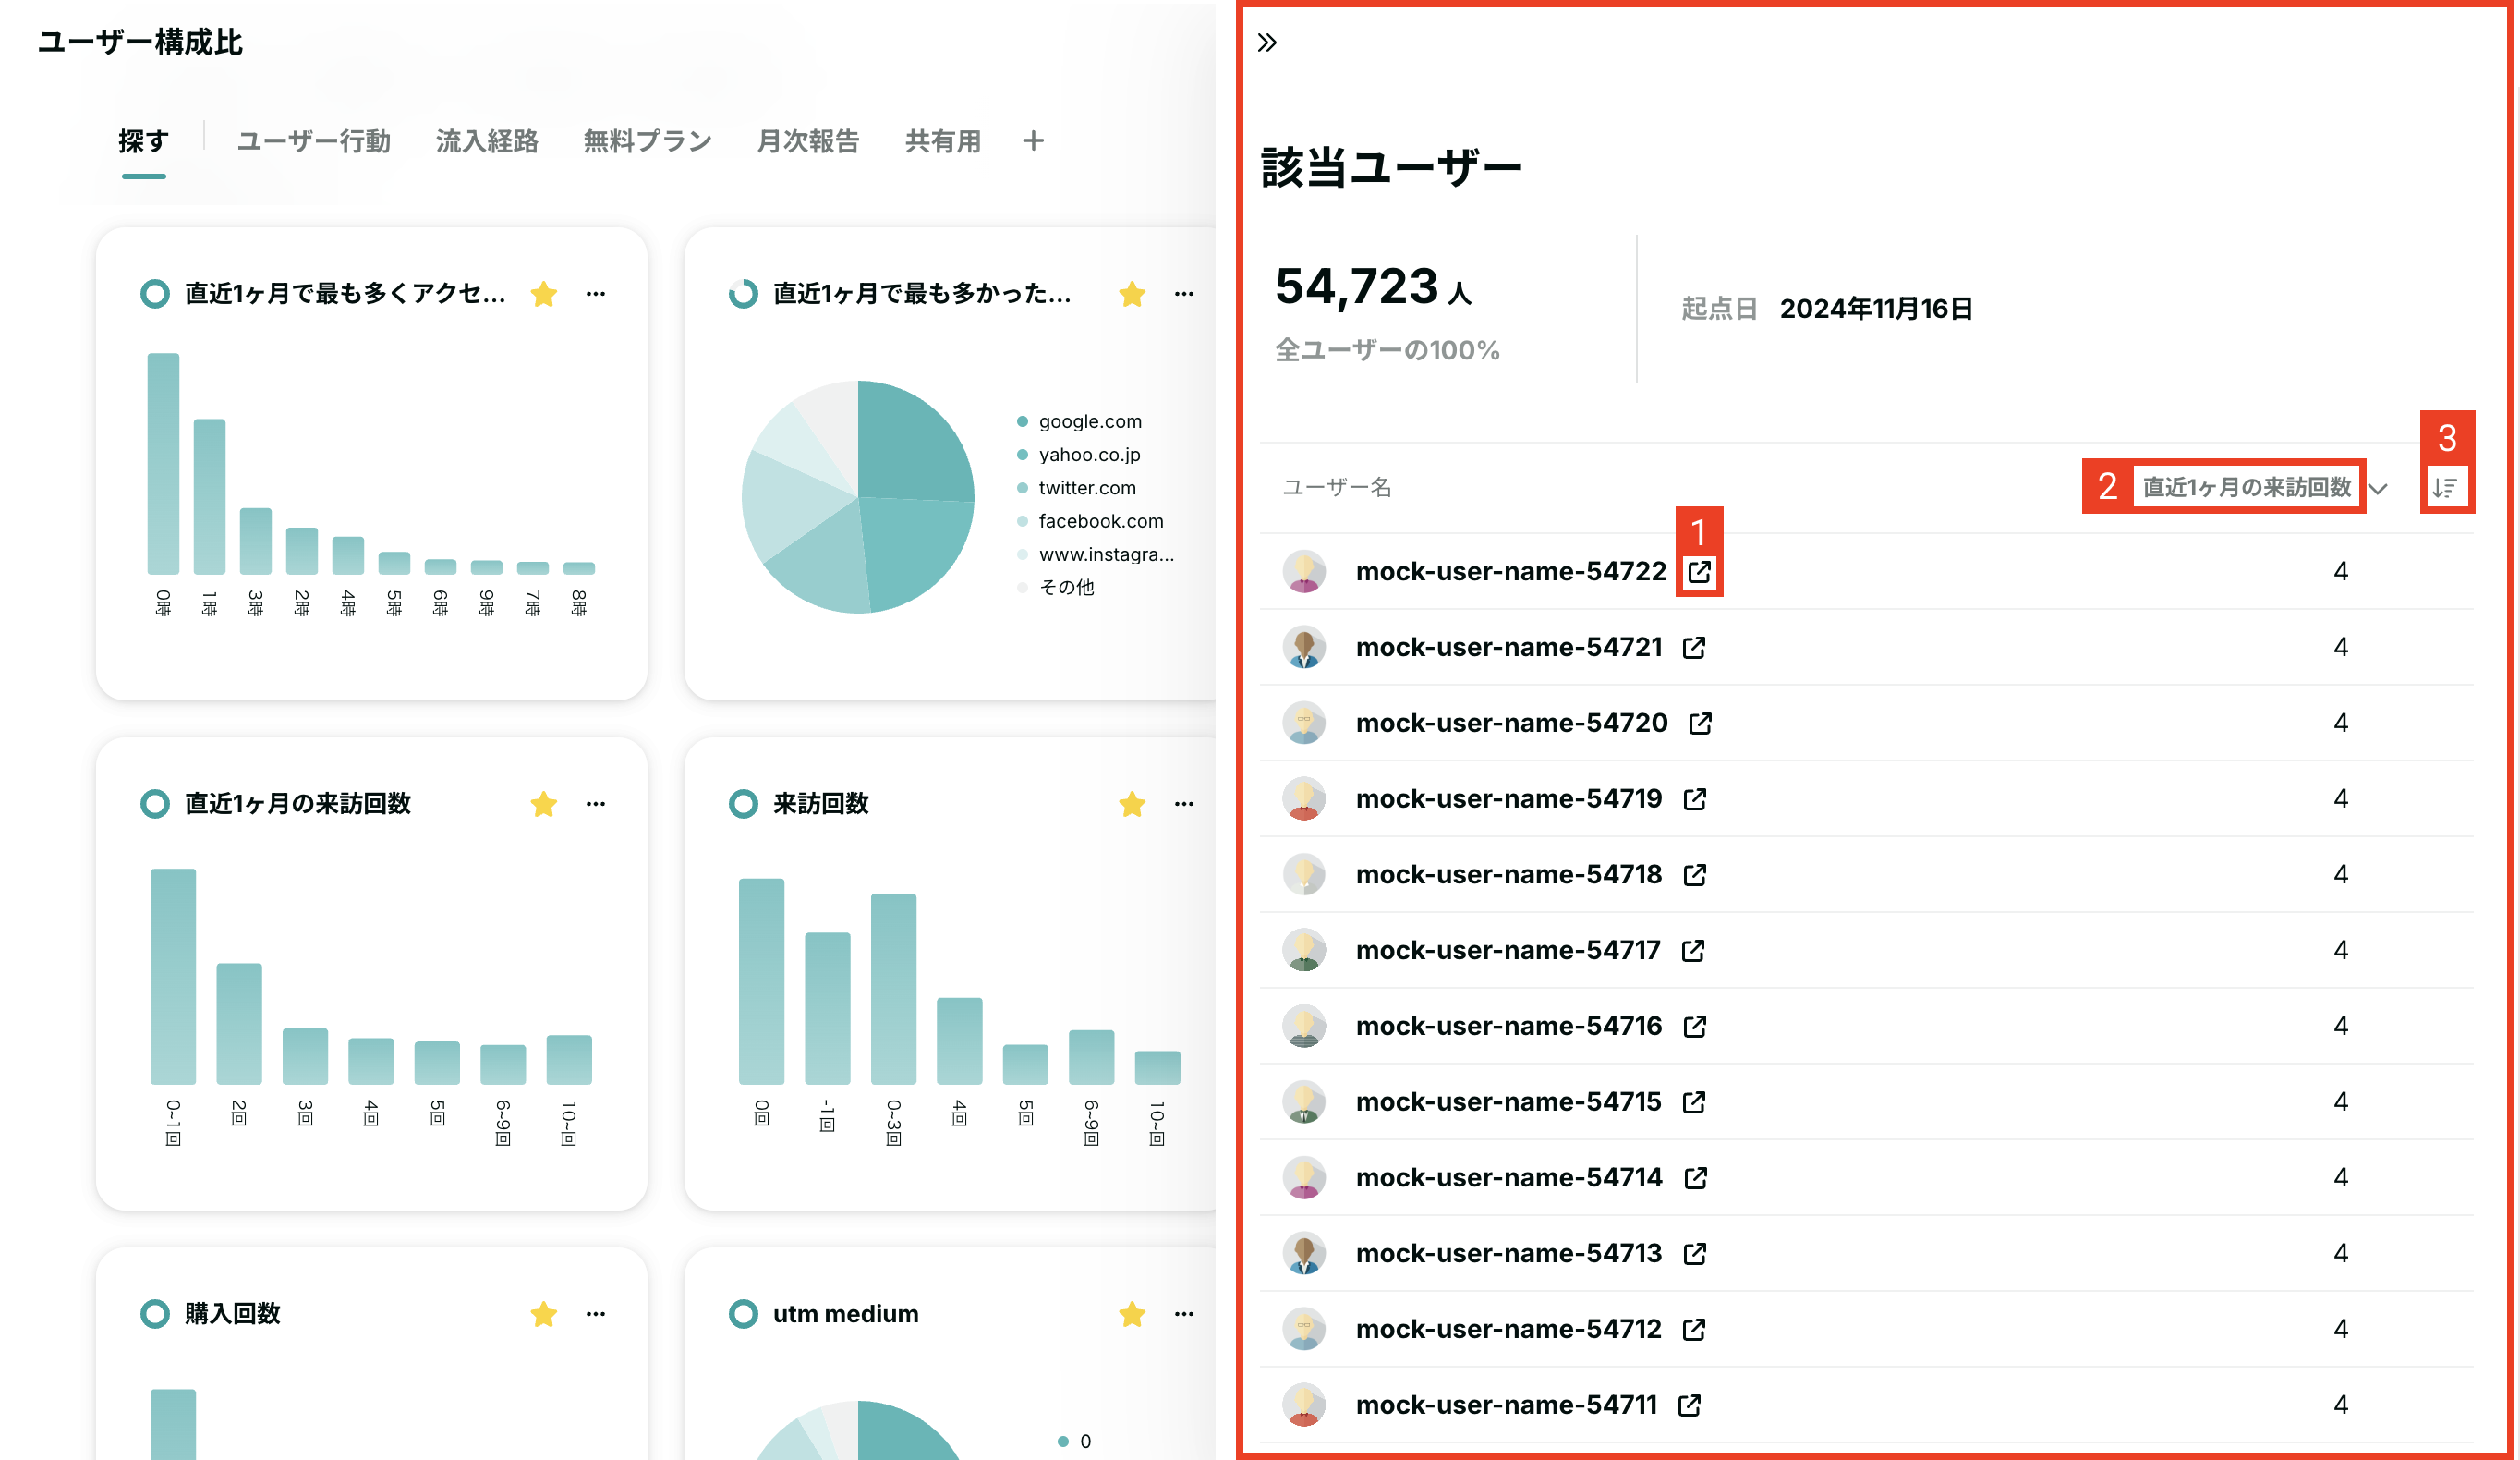Open external link for mock-user-name-54717
The width and height of the screenshot is (2520, 1460).
(1693, 950)
